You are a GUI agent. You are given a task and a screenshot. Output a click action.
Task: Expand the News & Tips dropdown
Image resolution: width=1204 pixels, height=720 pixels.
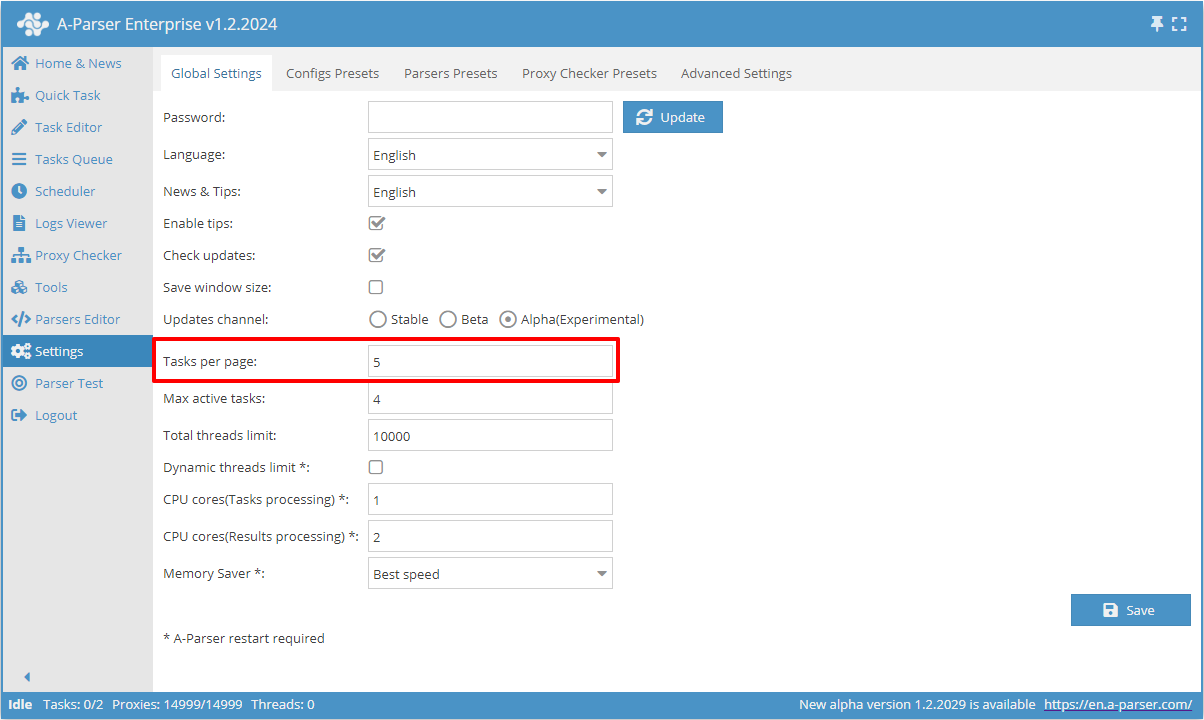(490, 192)
